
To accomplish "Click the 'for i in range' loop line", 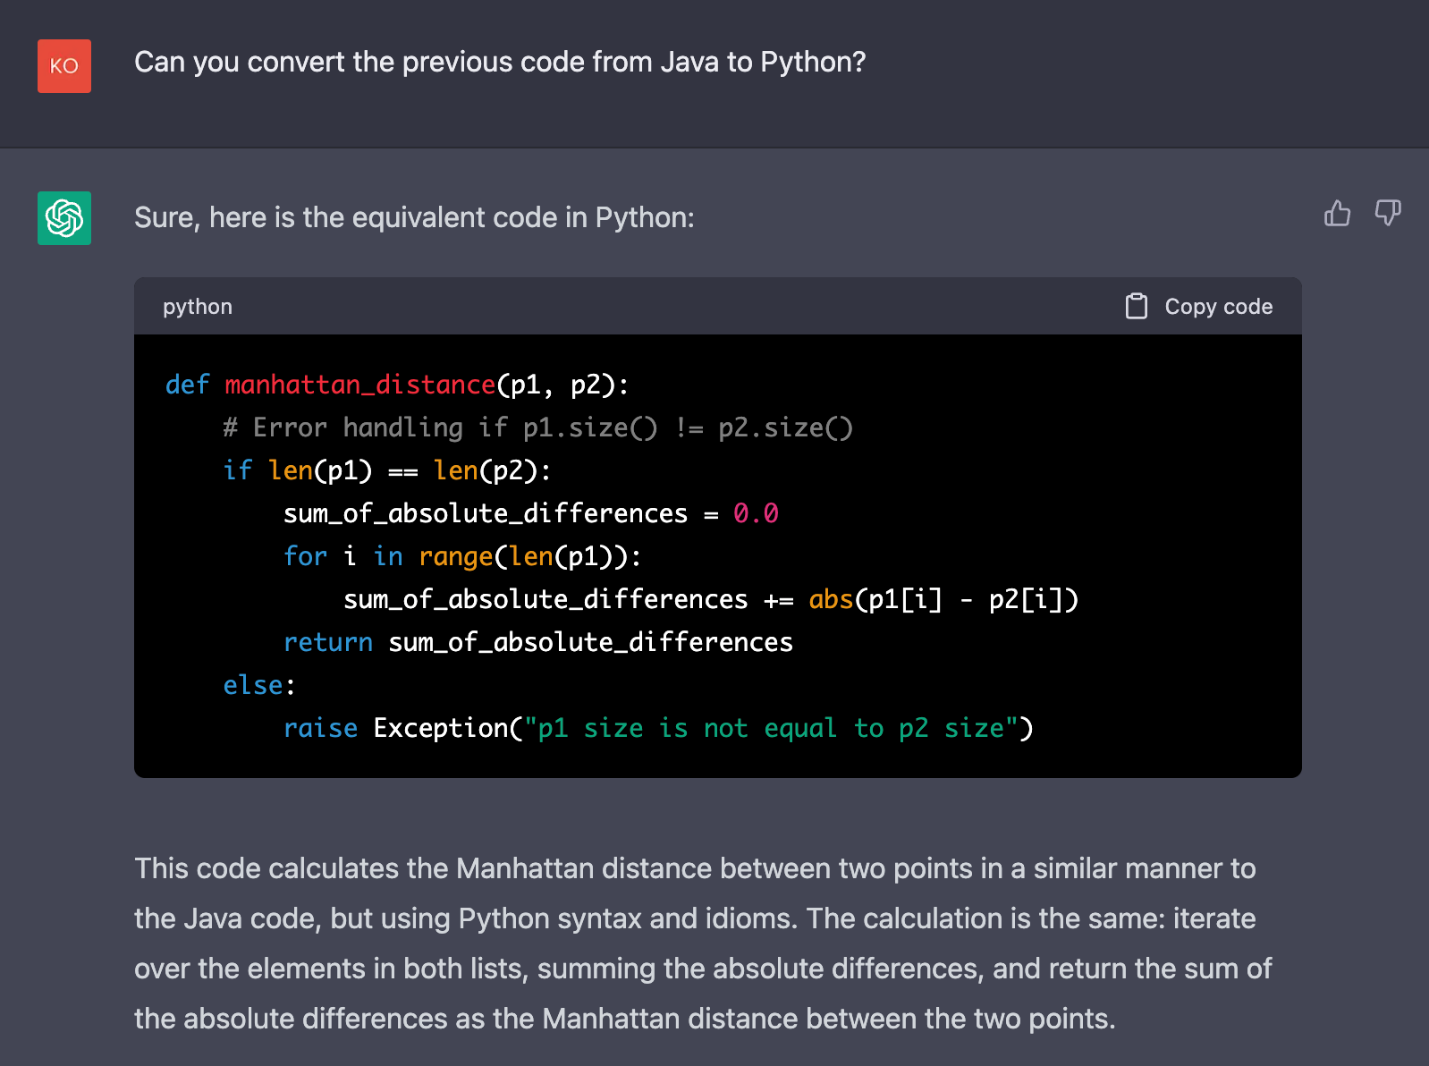I will (x=461, y=557).
